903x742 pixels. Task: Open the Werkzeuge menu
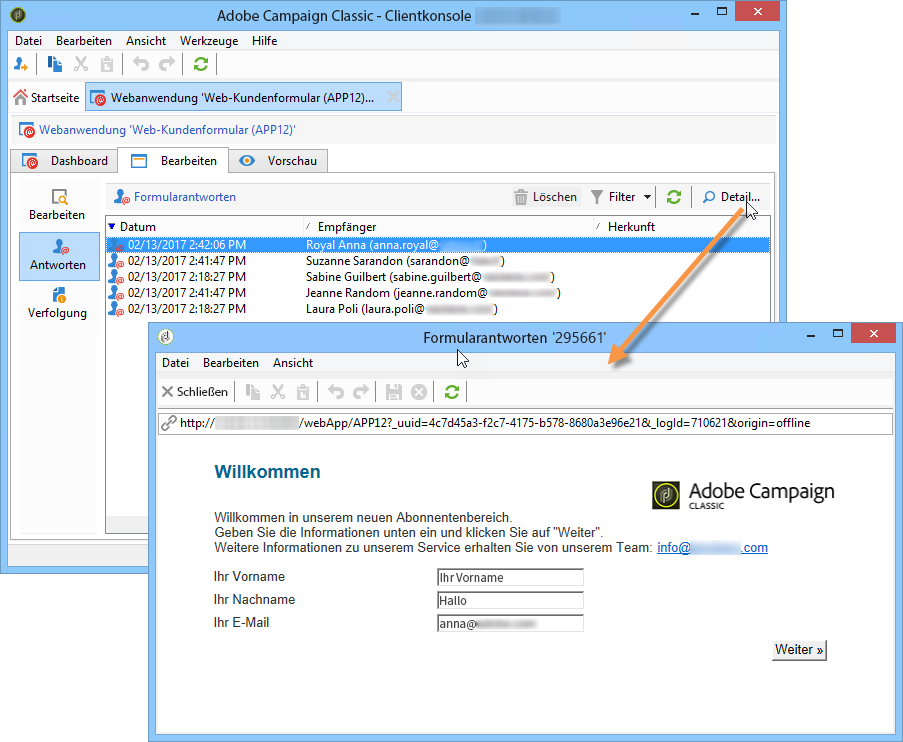coord(208,41)
